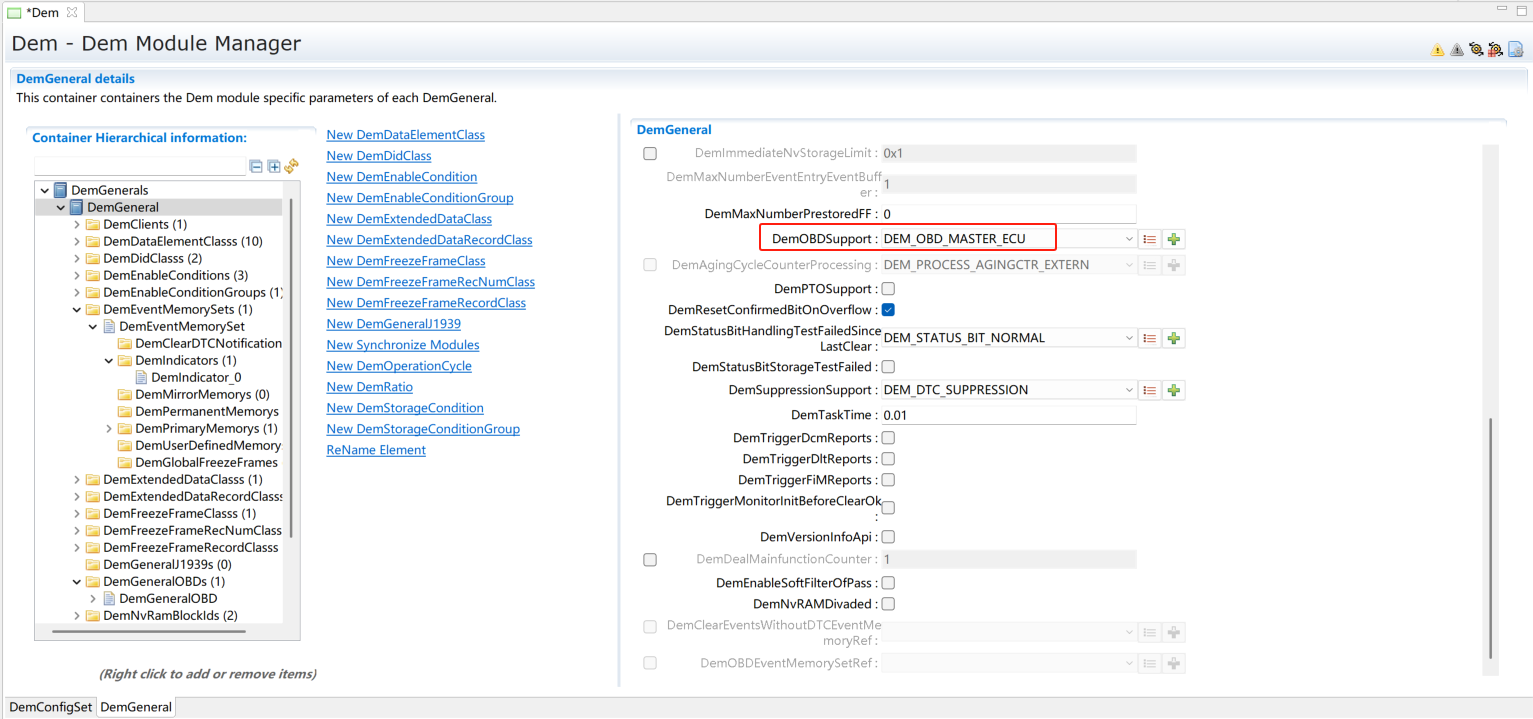This screenshot has height=719, width=1533.
Task: Click the yellow refresh arrows above tree
Action: pyautogui.click(x=291, y=166)
